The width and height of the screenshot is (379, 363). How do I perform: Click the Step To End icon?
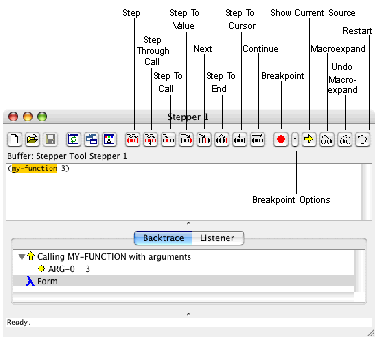pyautogui.click(x=222, y=139)
